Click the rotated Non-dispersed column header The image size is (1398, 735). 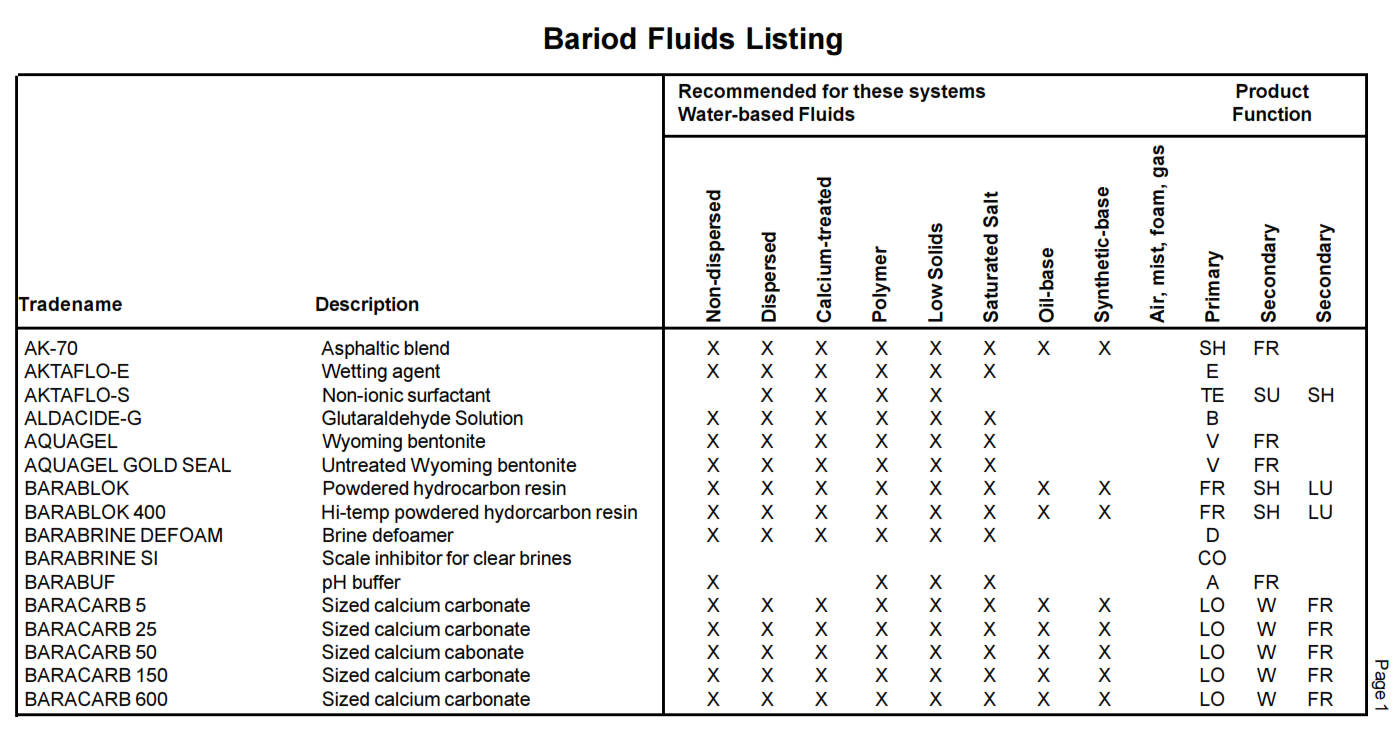tap(713, 256)
